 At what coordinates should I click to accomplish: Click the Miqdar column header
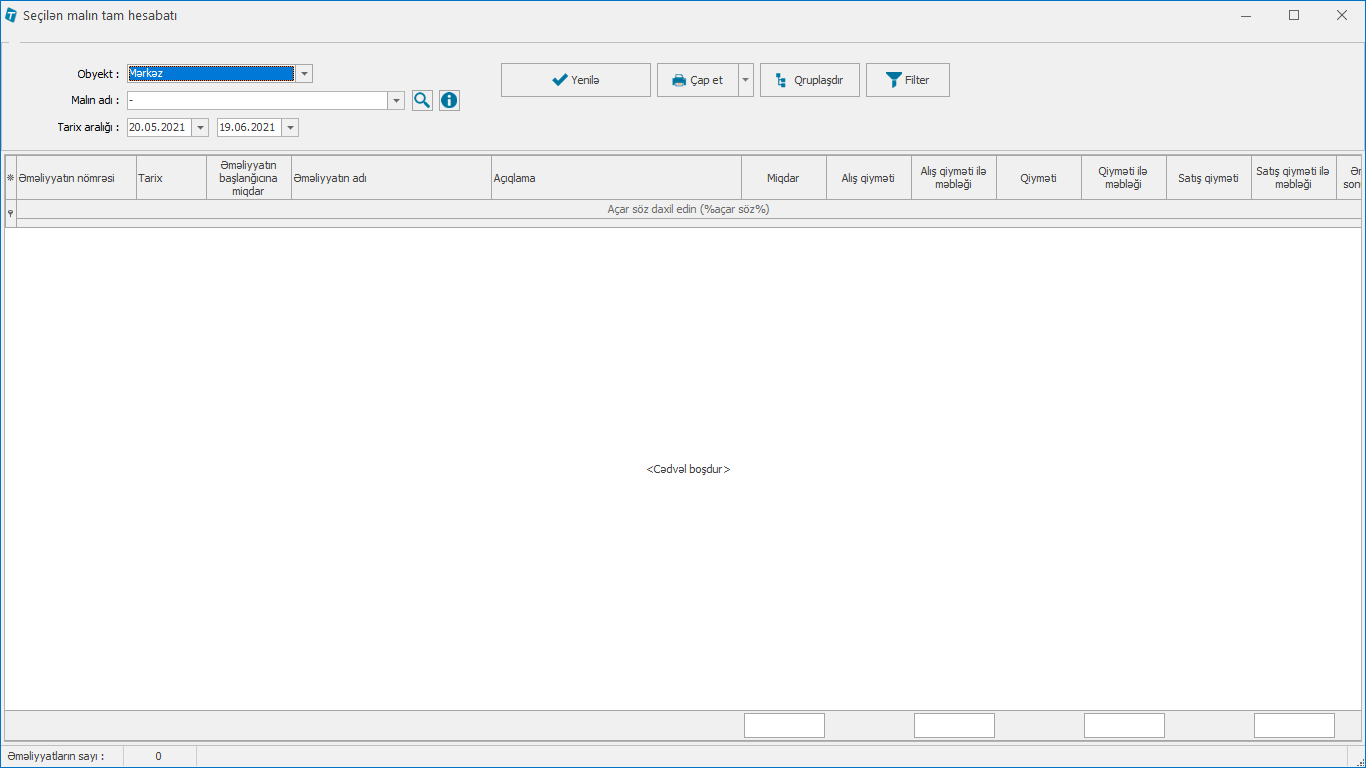(x=783, y=178)
